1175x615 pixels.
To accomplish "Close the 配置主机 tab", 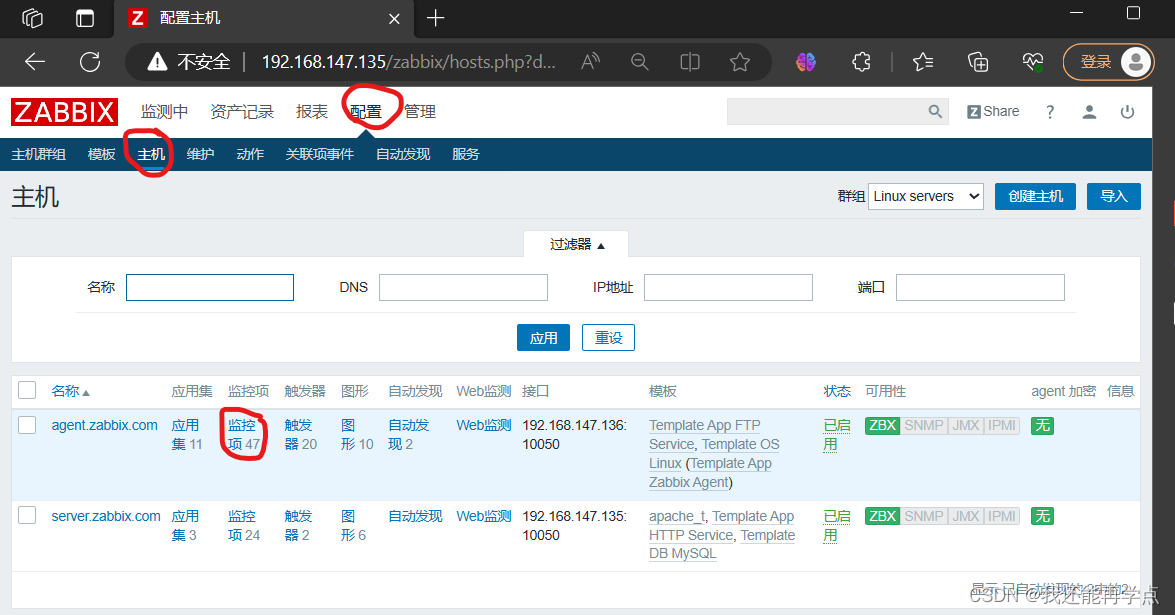I will pyautogui.click(x=394, y=19).
